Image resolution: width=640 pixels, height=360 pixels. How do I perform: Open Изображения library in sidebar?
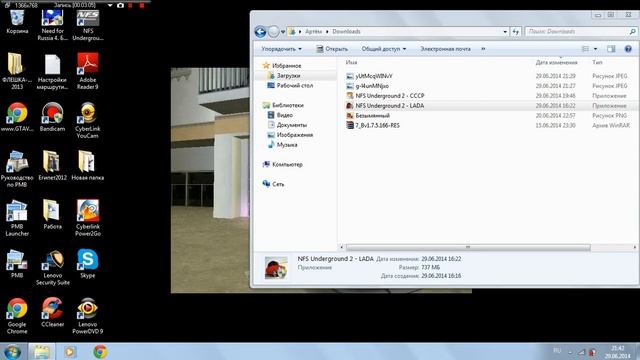coord(290,135)
